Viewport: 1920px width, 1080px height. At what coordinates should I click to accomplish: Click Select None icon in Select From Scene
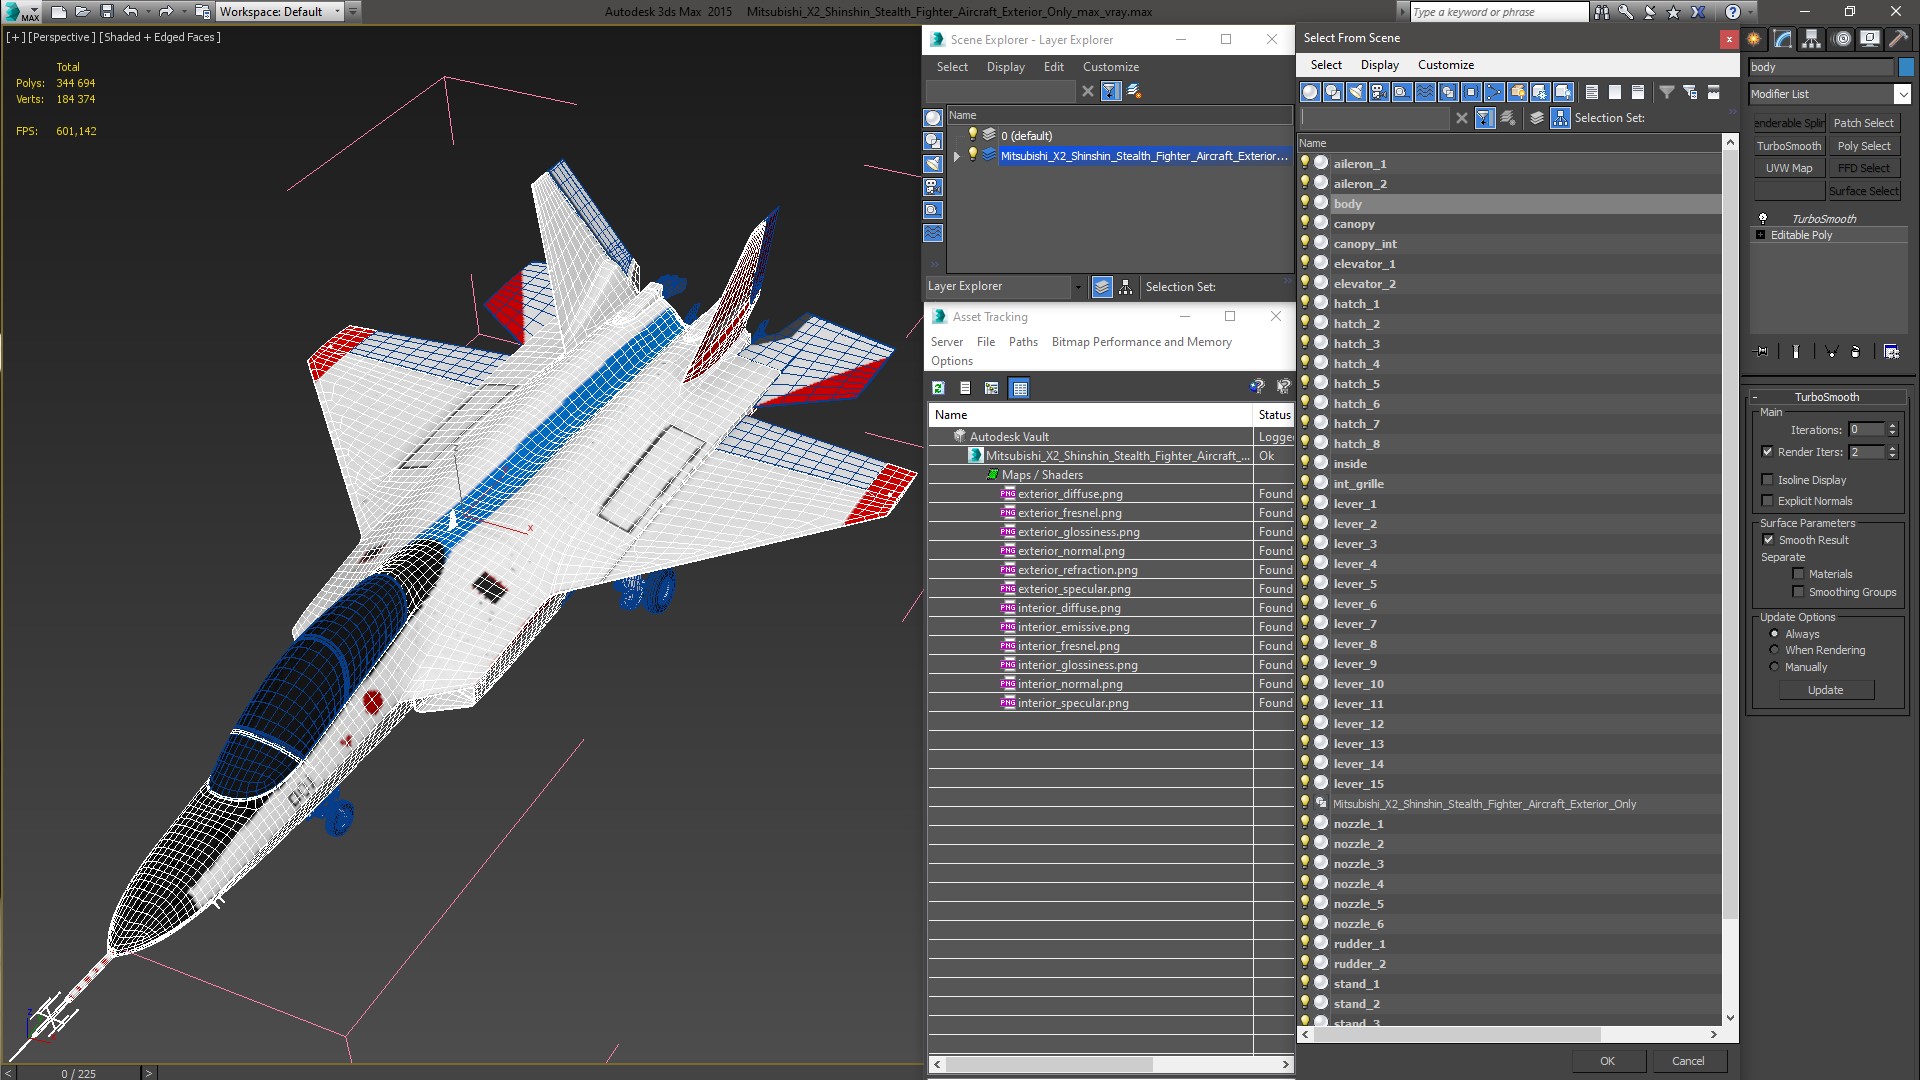point(1615,92)
